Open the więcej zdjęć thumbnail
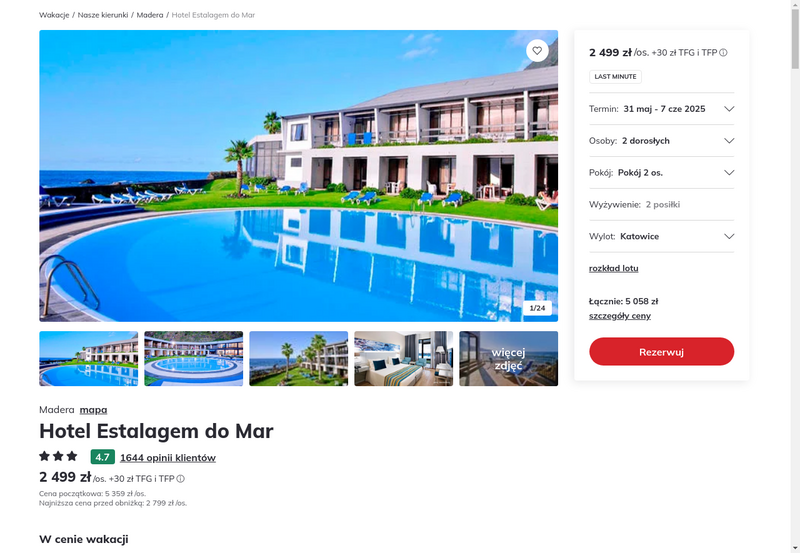The width and height of the screenshot is (800, 553). coord(508,359)
